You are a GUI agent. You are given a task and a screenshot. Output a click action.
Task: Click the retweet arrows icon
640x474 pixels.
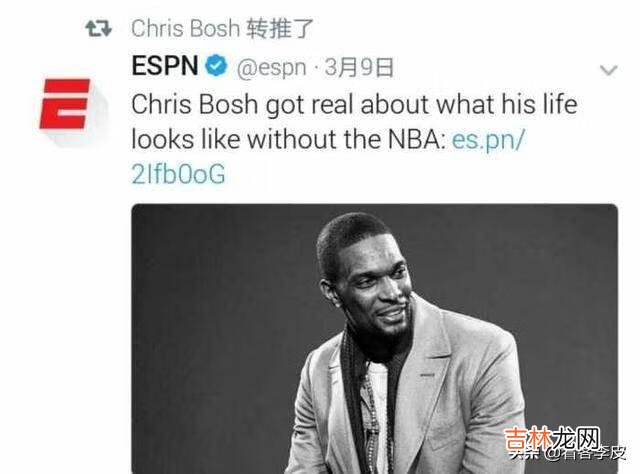tap(98, 29)
